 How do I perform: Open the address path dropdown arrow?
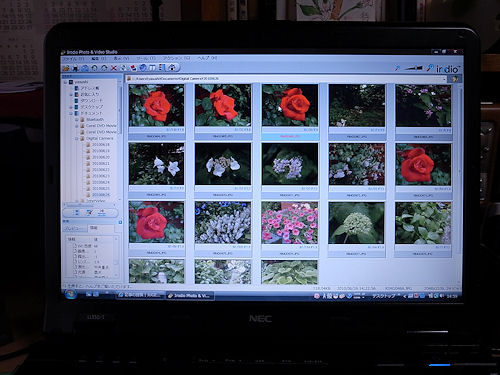(445, 79)
